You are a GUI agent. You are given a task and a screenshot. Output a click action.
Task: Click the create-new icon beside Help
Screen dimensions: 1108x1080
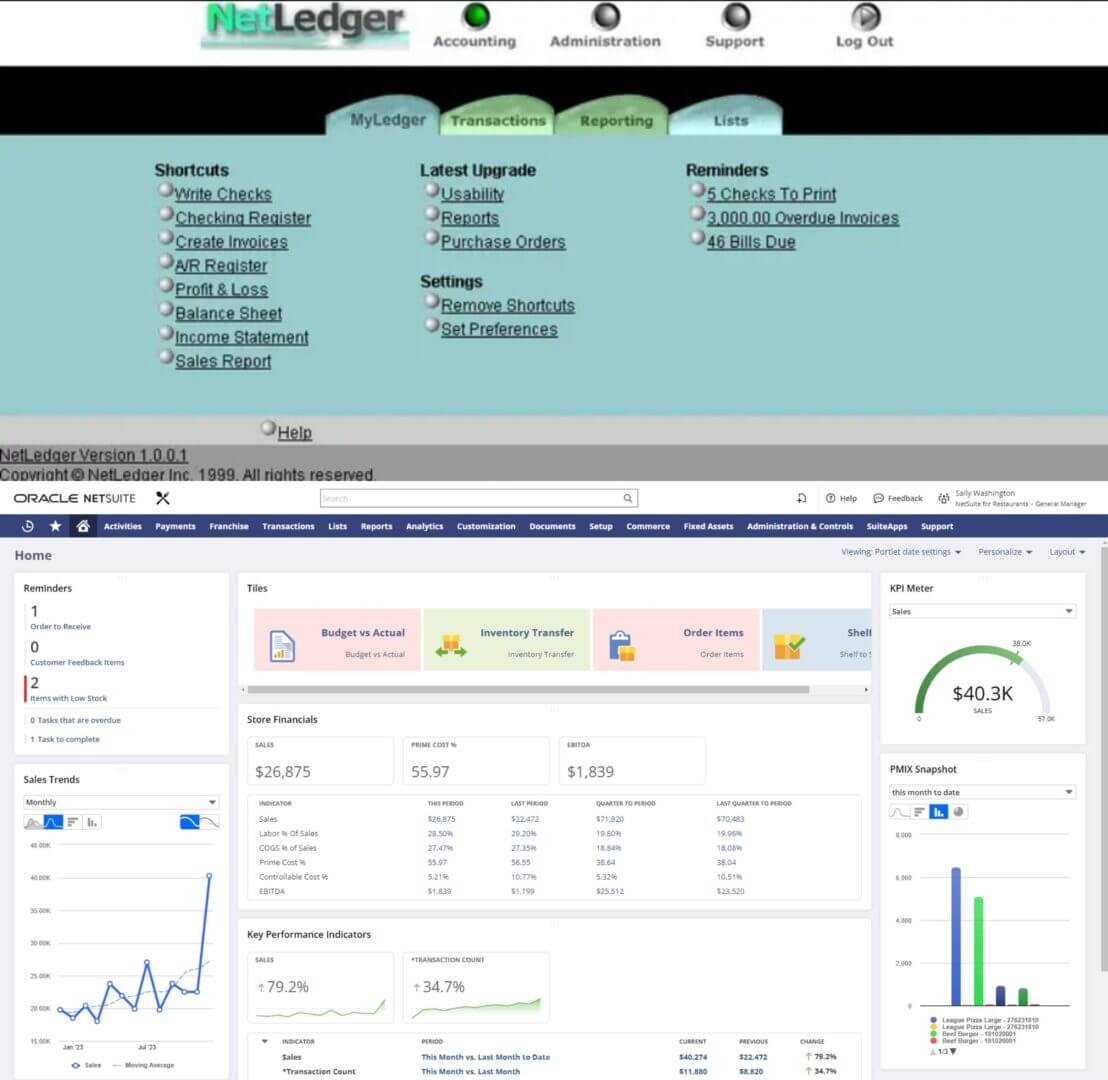point(801,498)
